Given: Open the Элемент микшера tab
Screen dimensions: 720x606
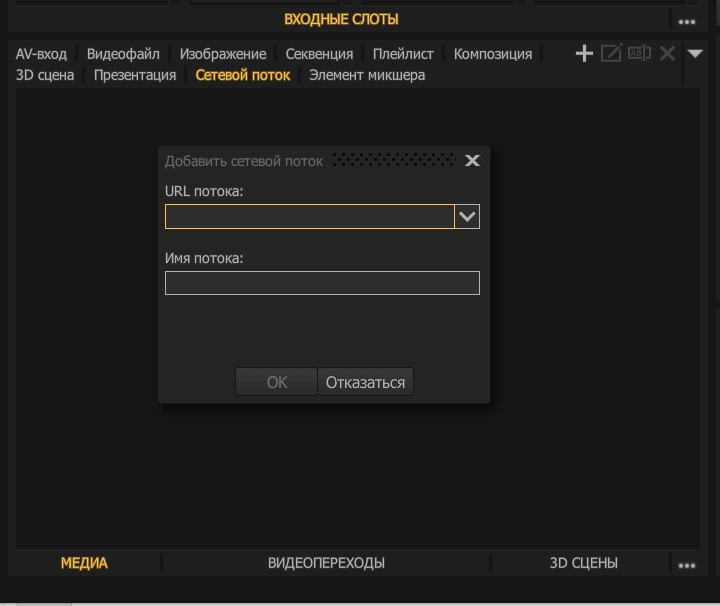Looking at the screenshot, I should click(367, 75).
